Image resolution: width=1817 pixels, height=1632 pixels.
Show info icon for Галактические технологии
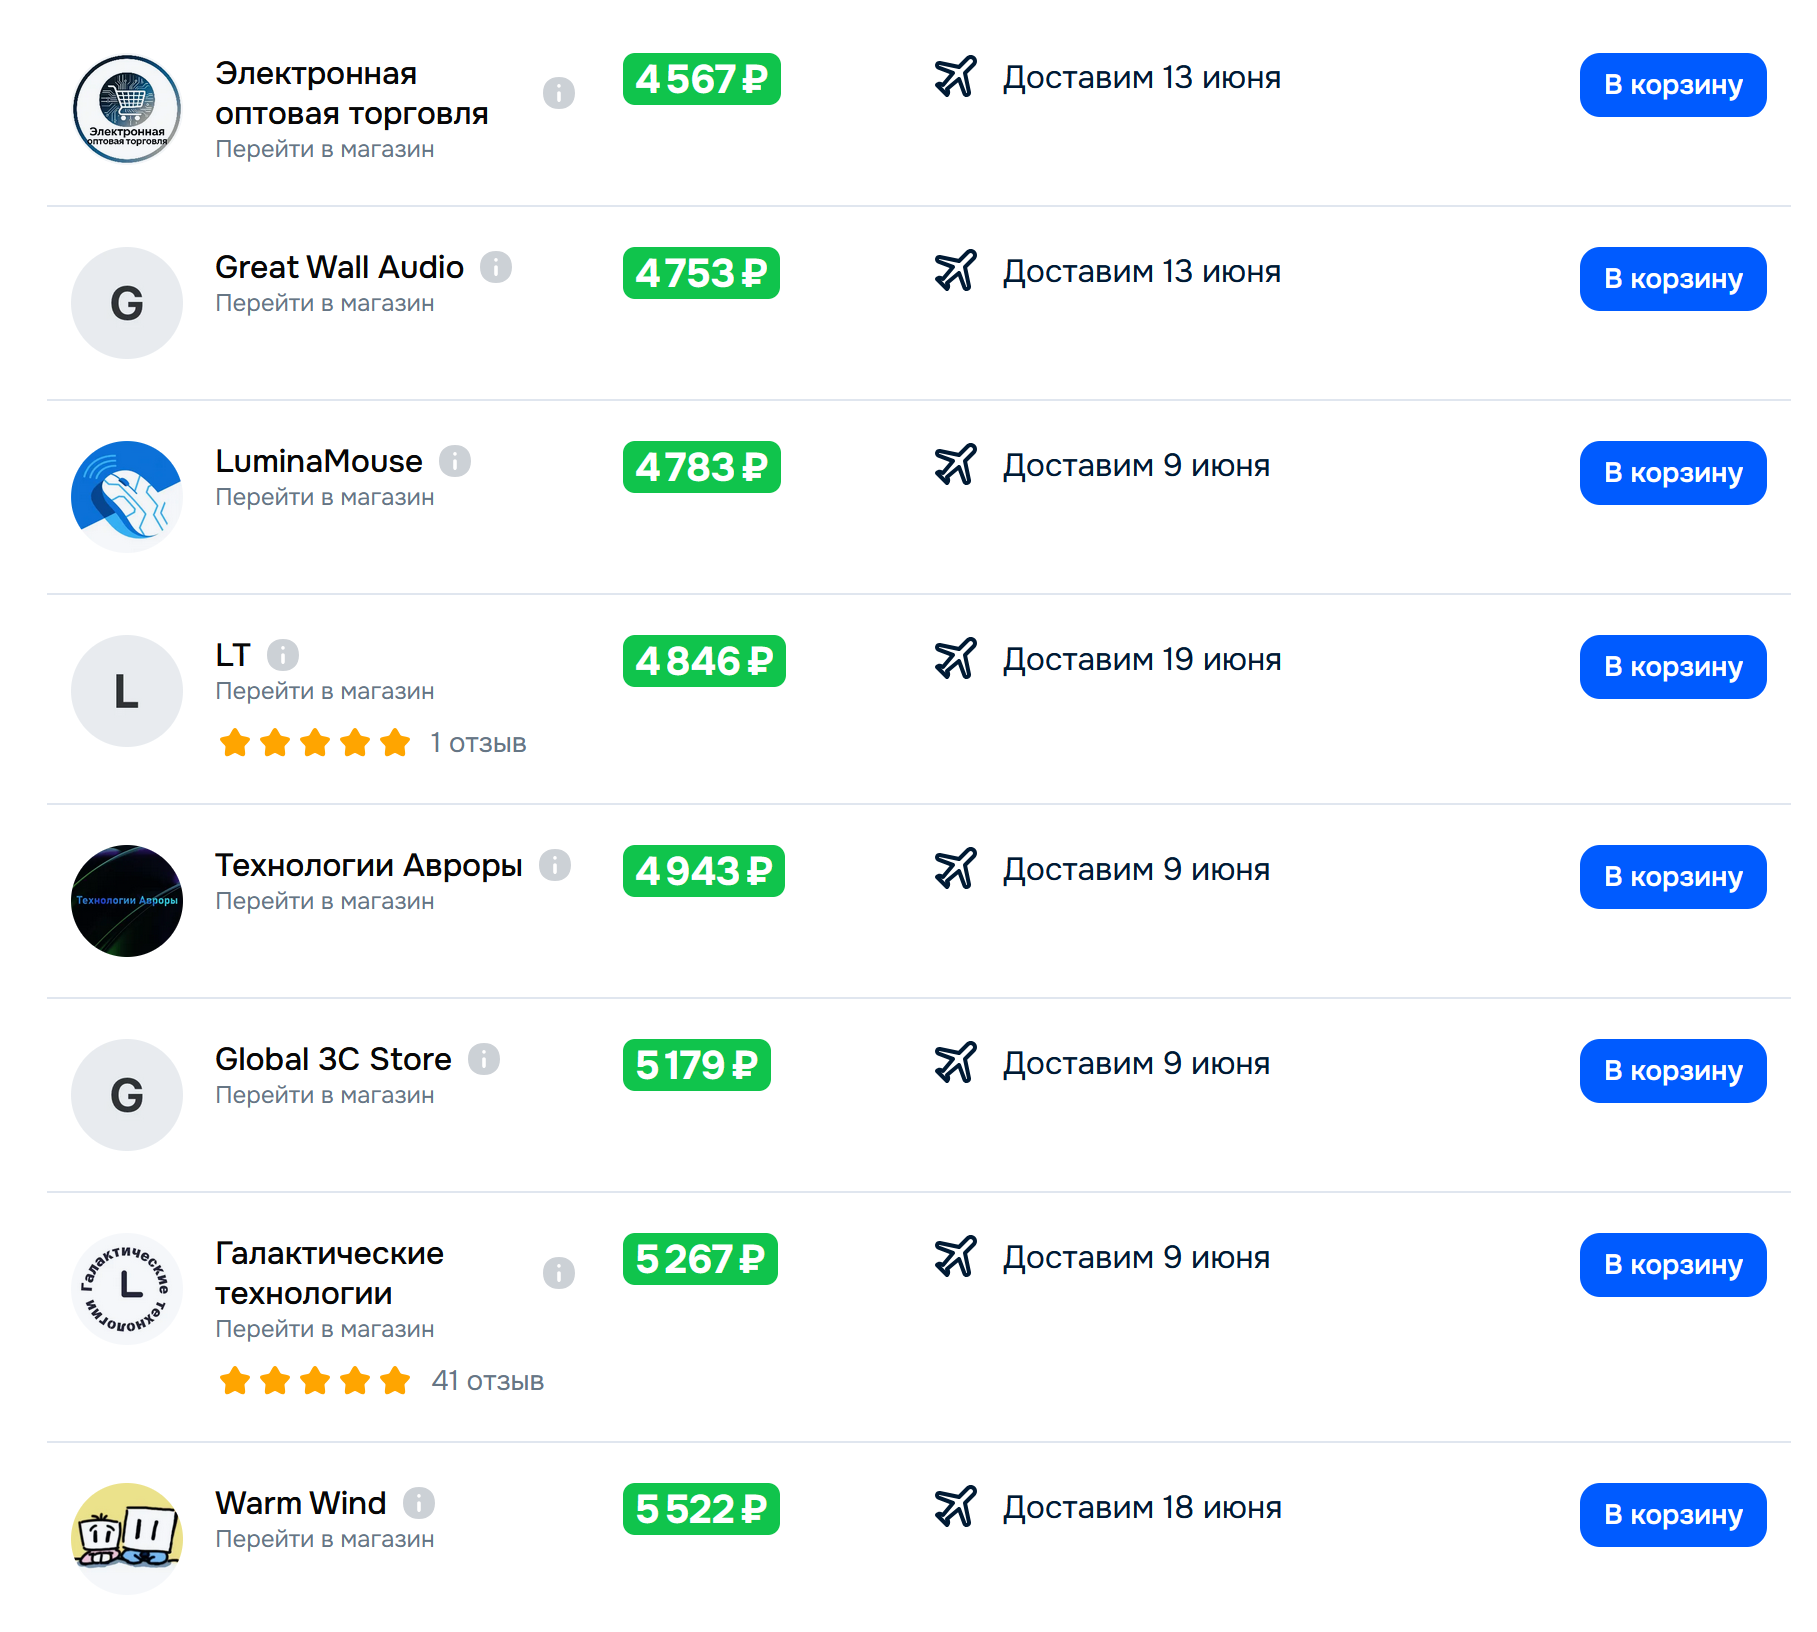click(x=559, y=1273)
